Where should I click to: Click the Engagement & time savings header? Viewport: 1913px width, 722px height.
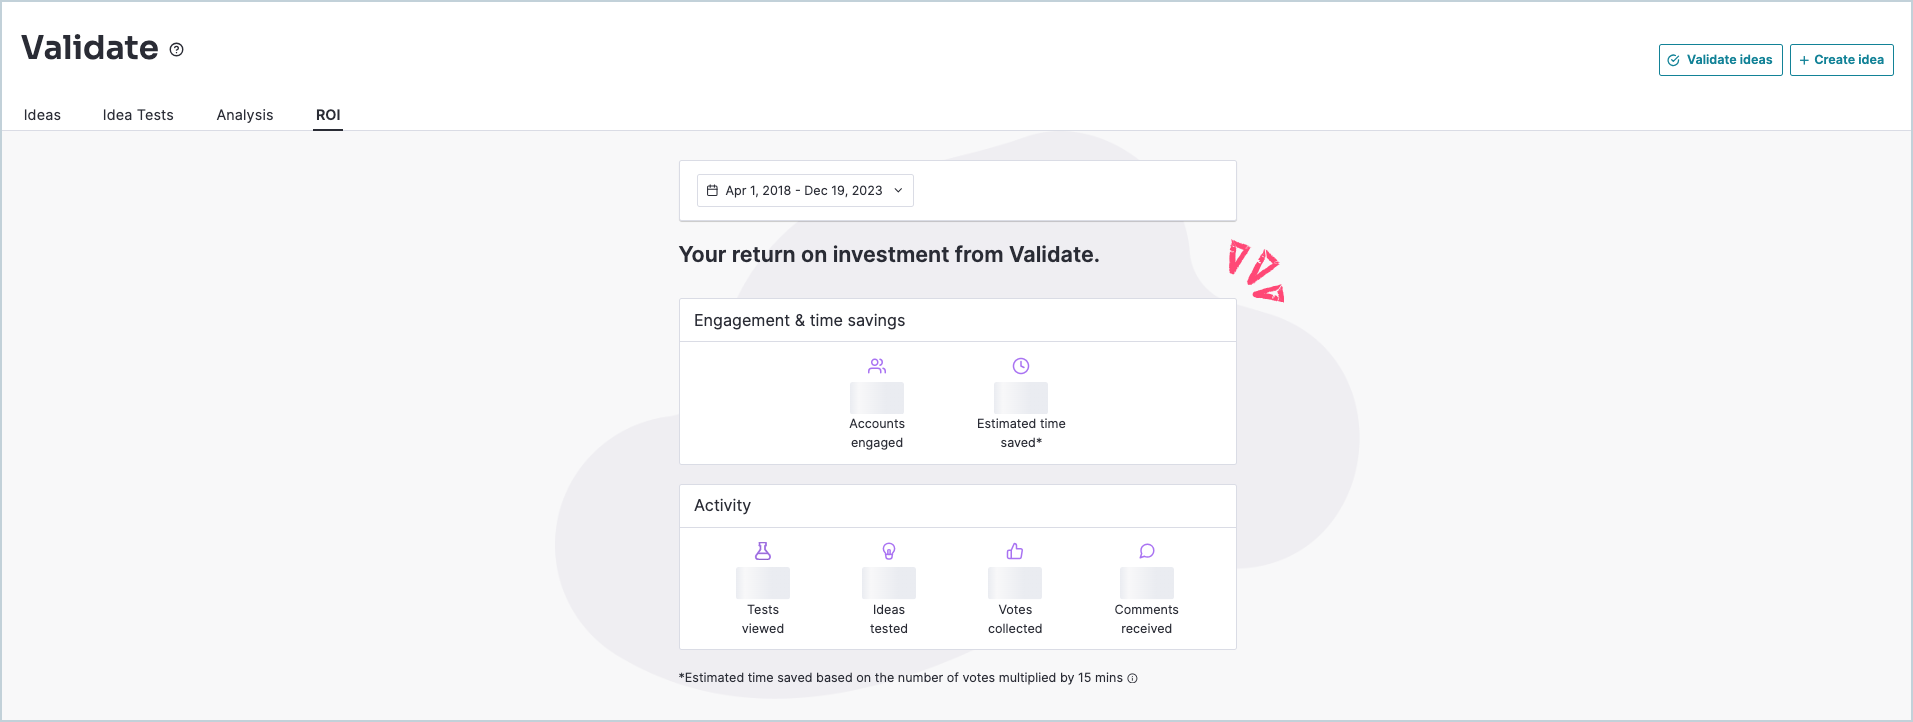tap(799, 320)
